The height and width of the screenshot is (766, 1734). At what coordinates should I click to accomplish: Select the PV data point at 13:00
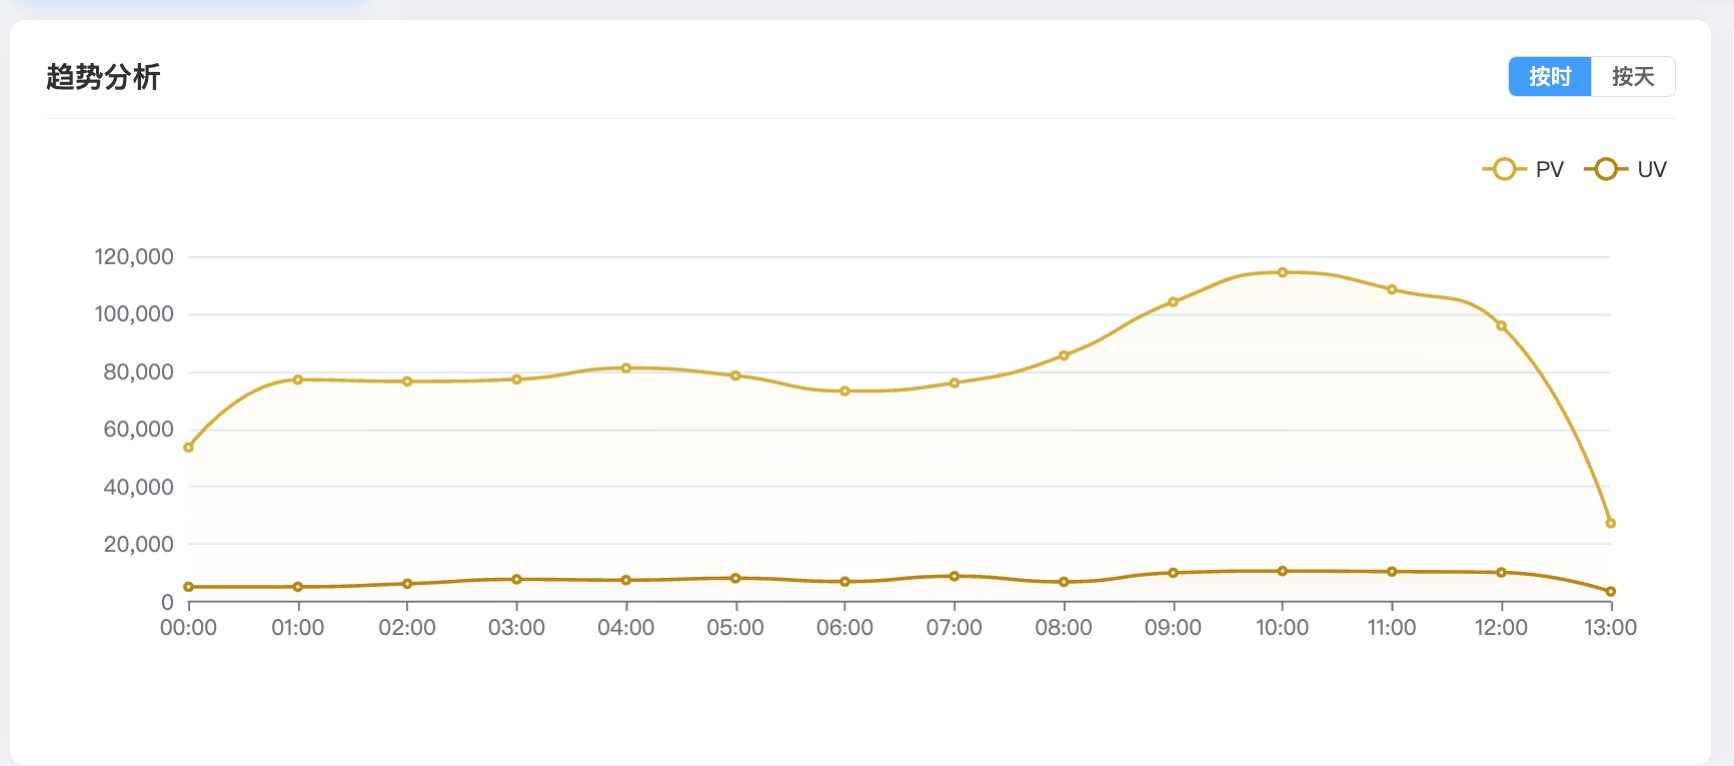click(x=1610, y=523)
